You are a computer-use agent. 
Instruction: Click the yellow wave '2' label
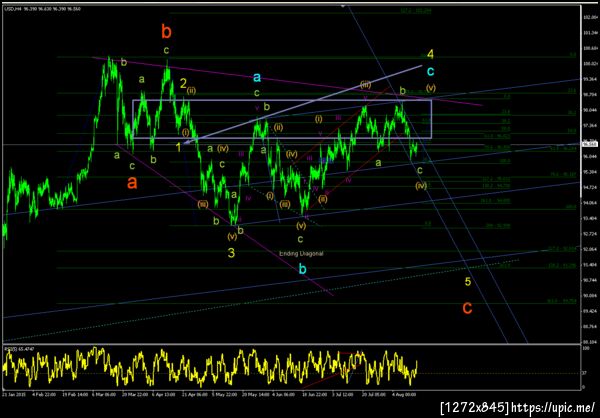[x=183, y=83]
